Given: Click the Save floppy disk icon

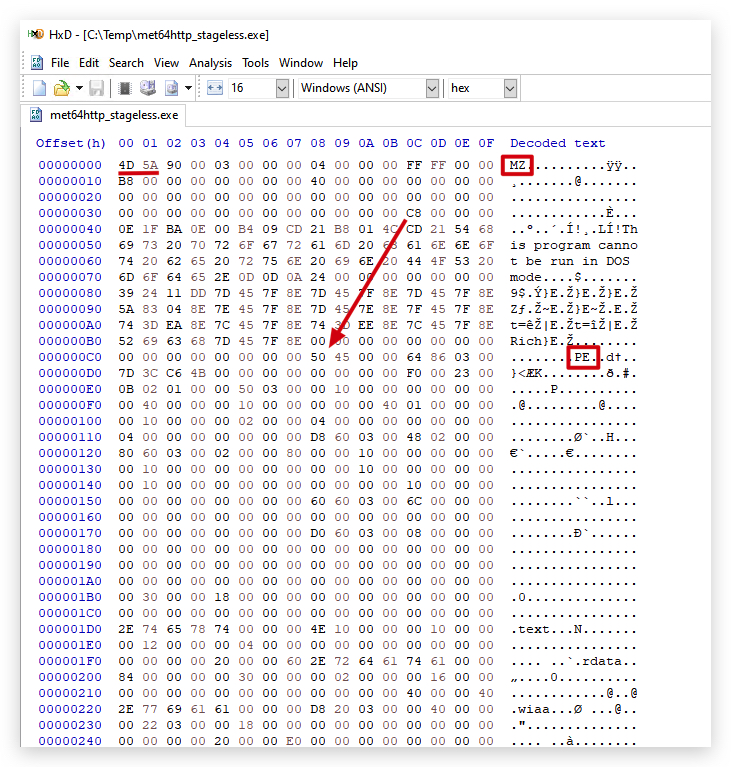Looking at the screenshot, I should tap(96, 88).
